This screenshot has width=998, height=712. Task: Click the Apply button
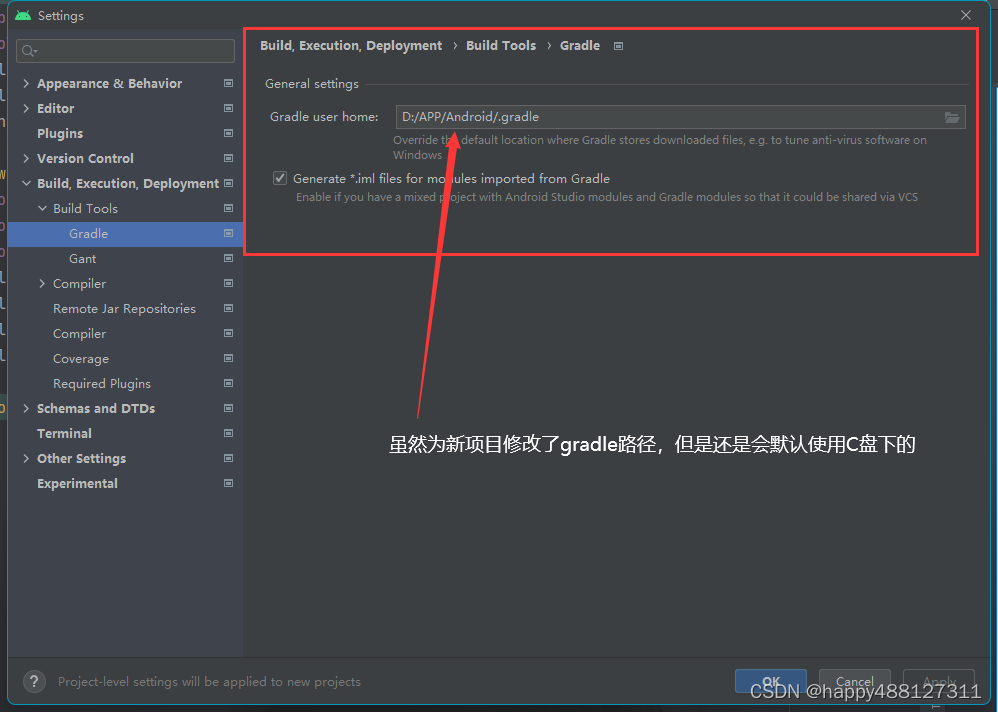(939, 681)
